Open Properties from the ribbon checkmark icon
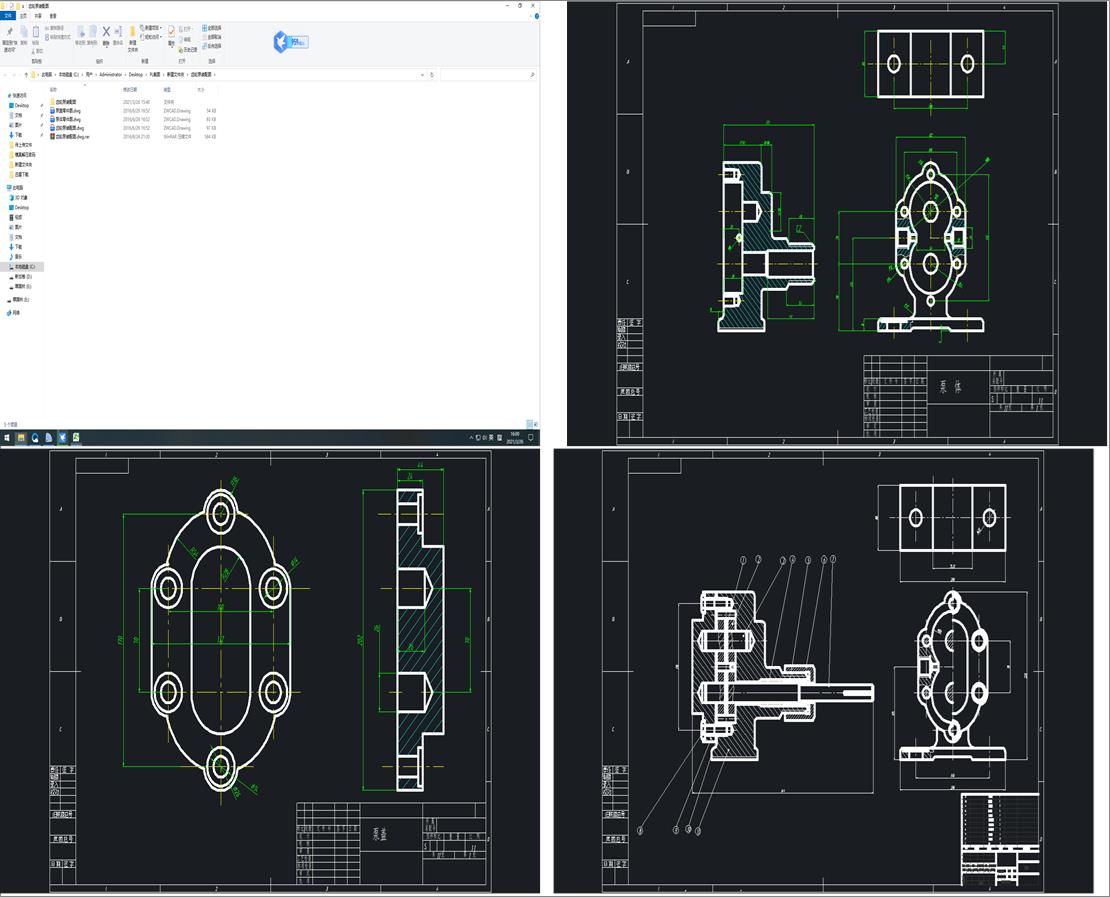Viewport: 1110px width, 897px height. [171, 37]
